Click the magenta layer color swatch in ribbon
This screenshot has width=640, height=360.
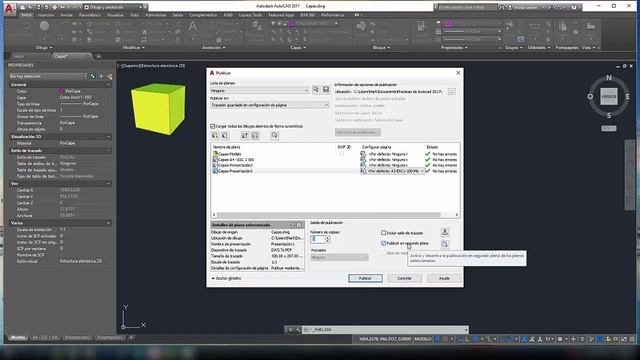point(293,24)
